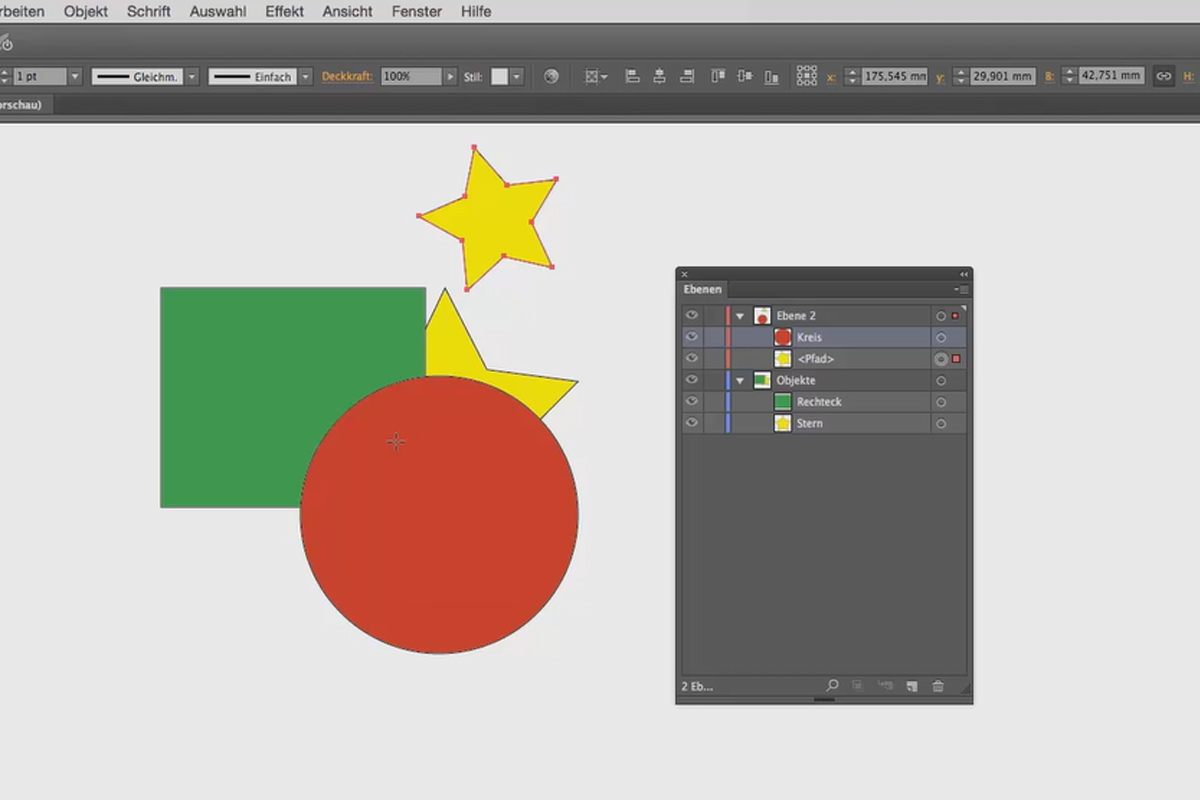The height and width of the screenshot is (800, 1200).
Task: Click target circle of Stern row
Action: pos(941,424)
